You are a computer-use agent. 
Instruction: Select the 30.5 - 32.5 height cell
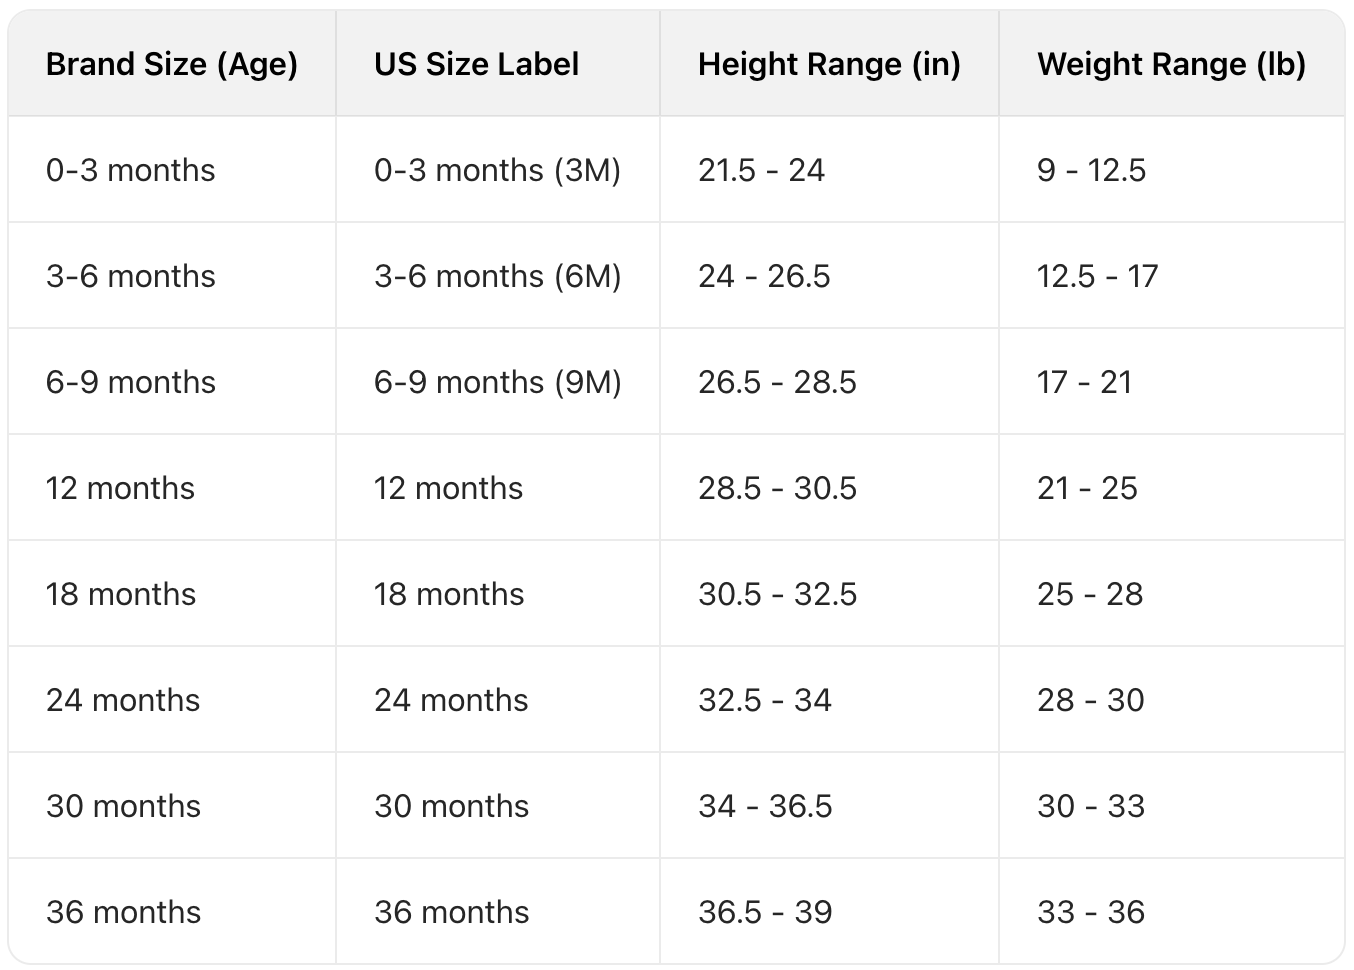tap(777, 594)
